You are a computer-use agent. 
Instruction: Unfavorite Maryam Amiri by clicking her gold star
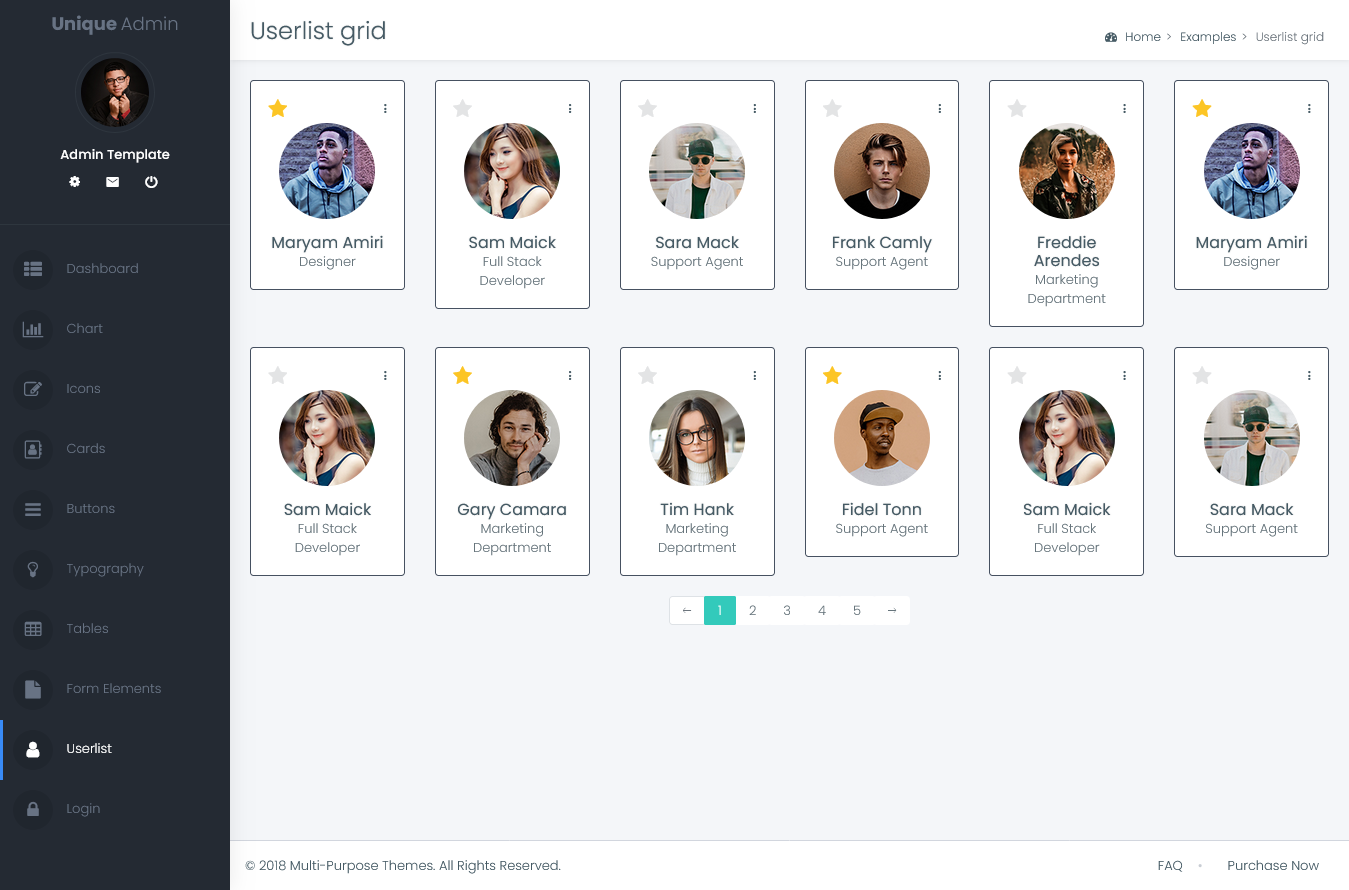(277, 108)
